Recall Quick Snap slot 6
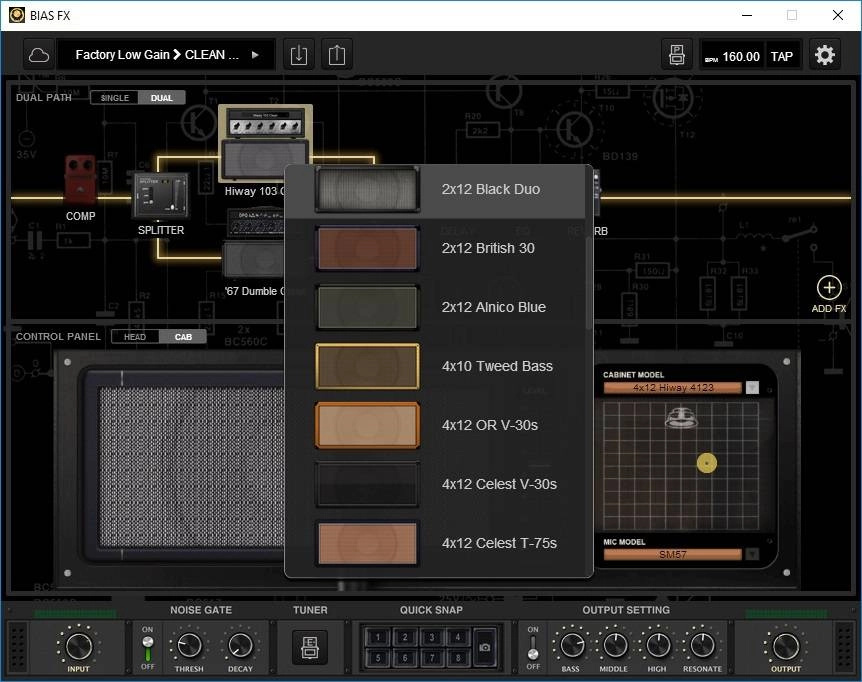The width and height of the screenshot is (862, 682). coord(405,657)
